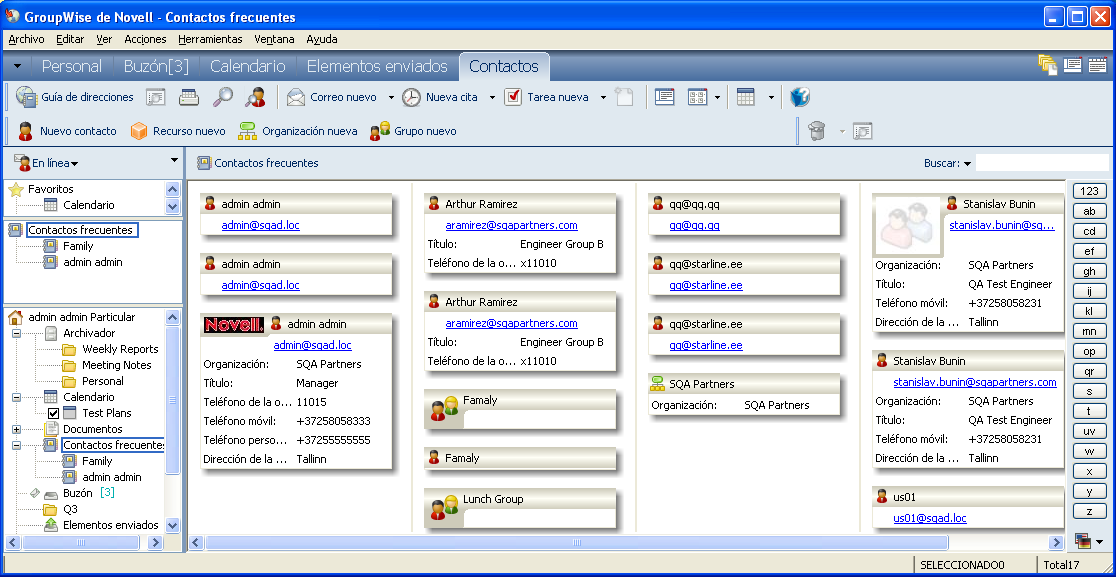Click the trash can delete icon
The height and width of the screenshot is (577, 1116).
click(x=817, y=131)
